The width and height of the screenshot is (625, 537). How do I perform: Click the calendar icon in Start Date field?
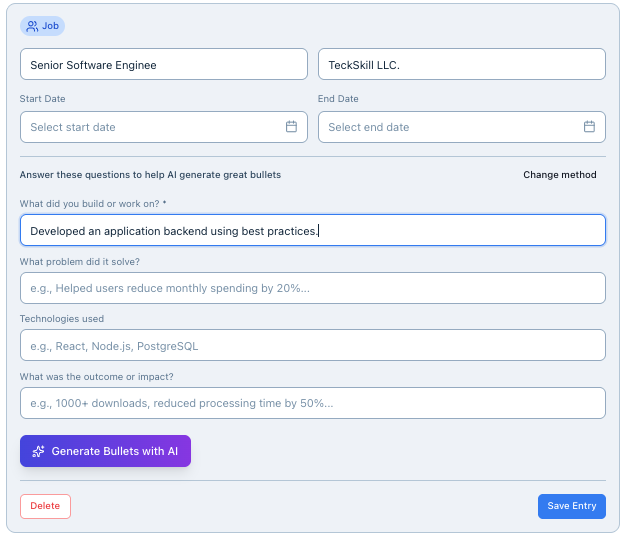point(291,127)
